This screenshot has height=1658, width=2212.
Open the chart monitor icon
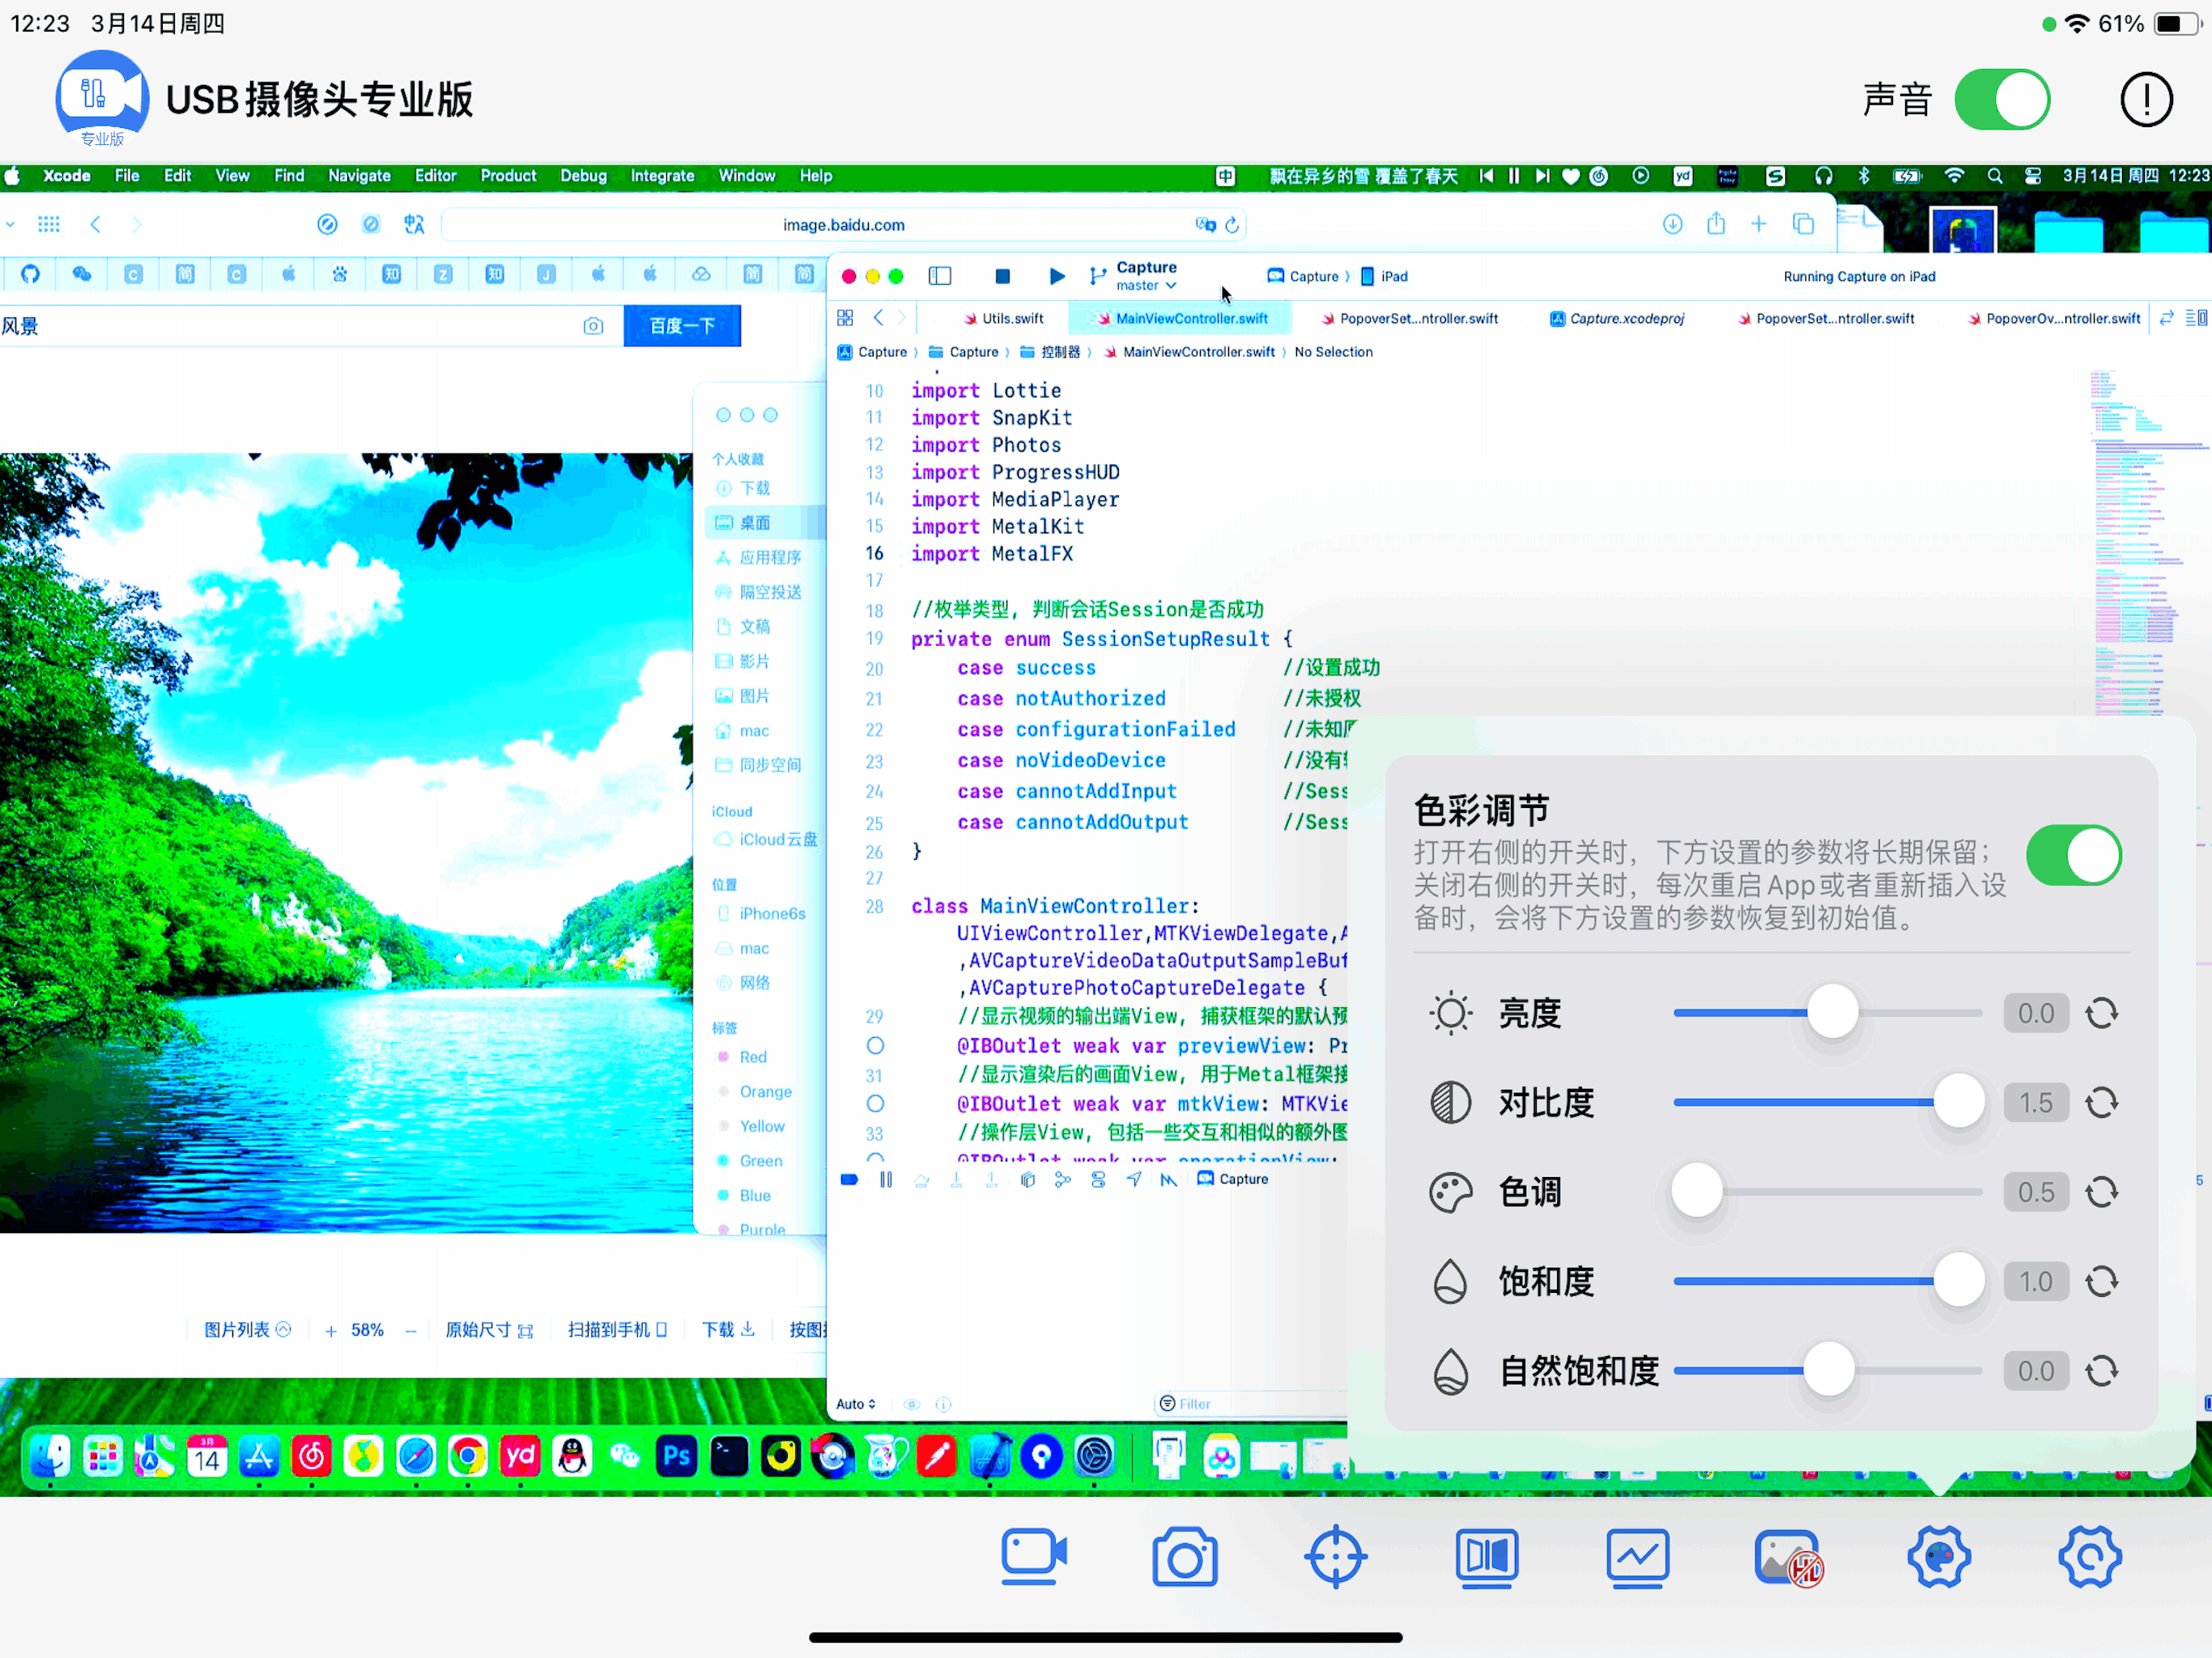(x=1638, y=1557)
